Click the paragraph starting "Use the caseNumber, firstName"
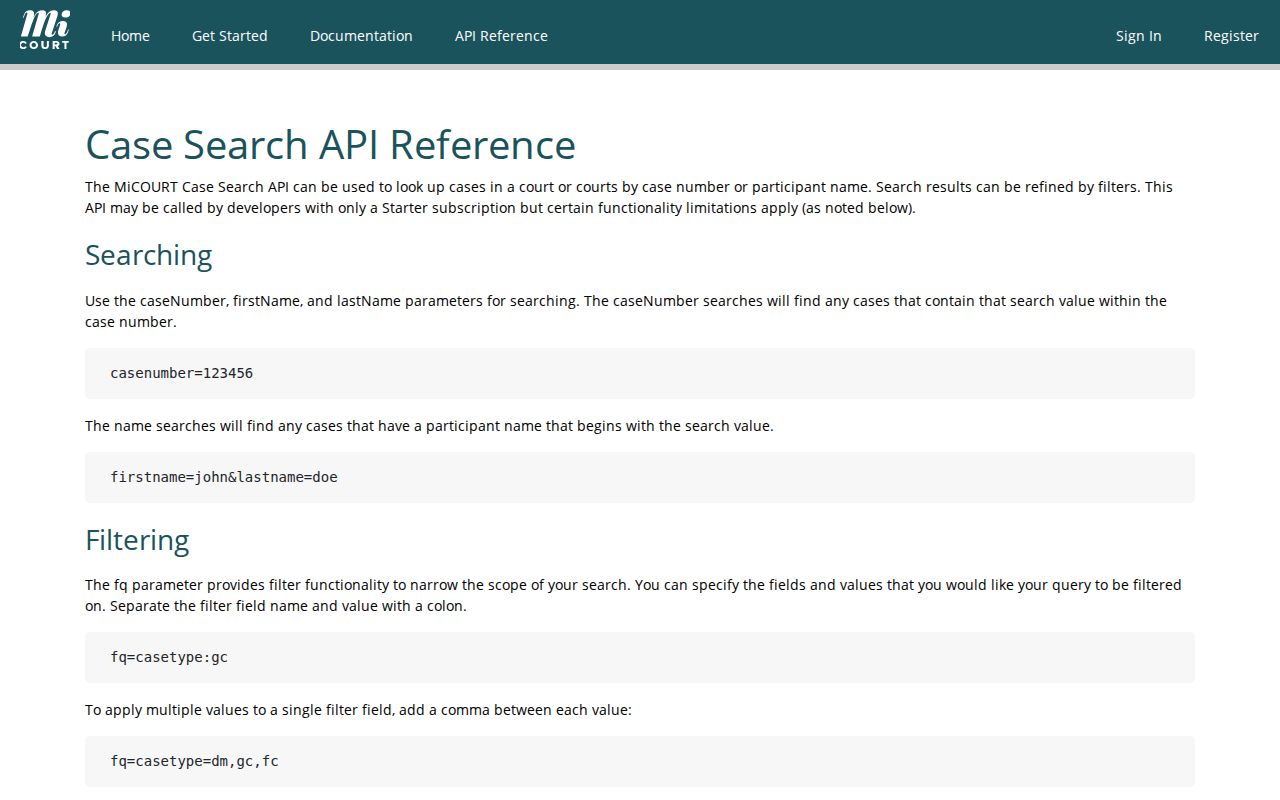Viewport: 1280px width, 800px height. click(x=626, y=311)
